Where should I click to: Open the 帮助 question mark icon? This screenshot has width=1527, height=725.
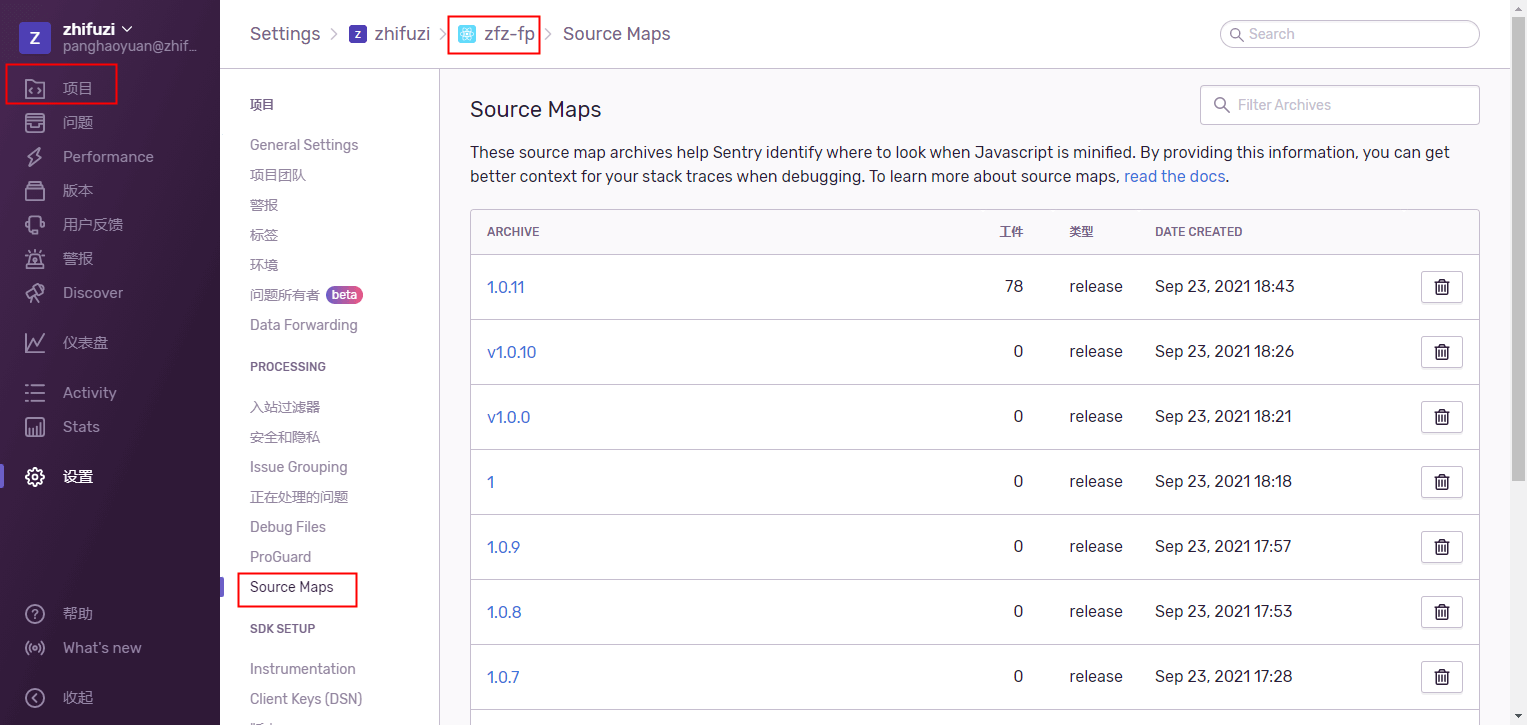click(x=35, y=614)
